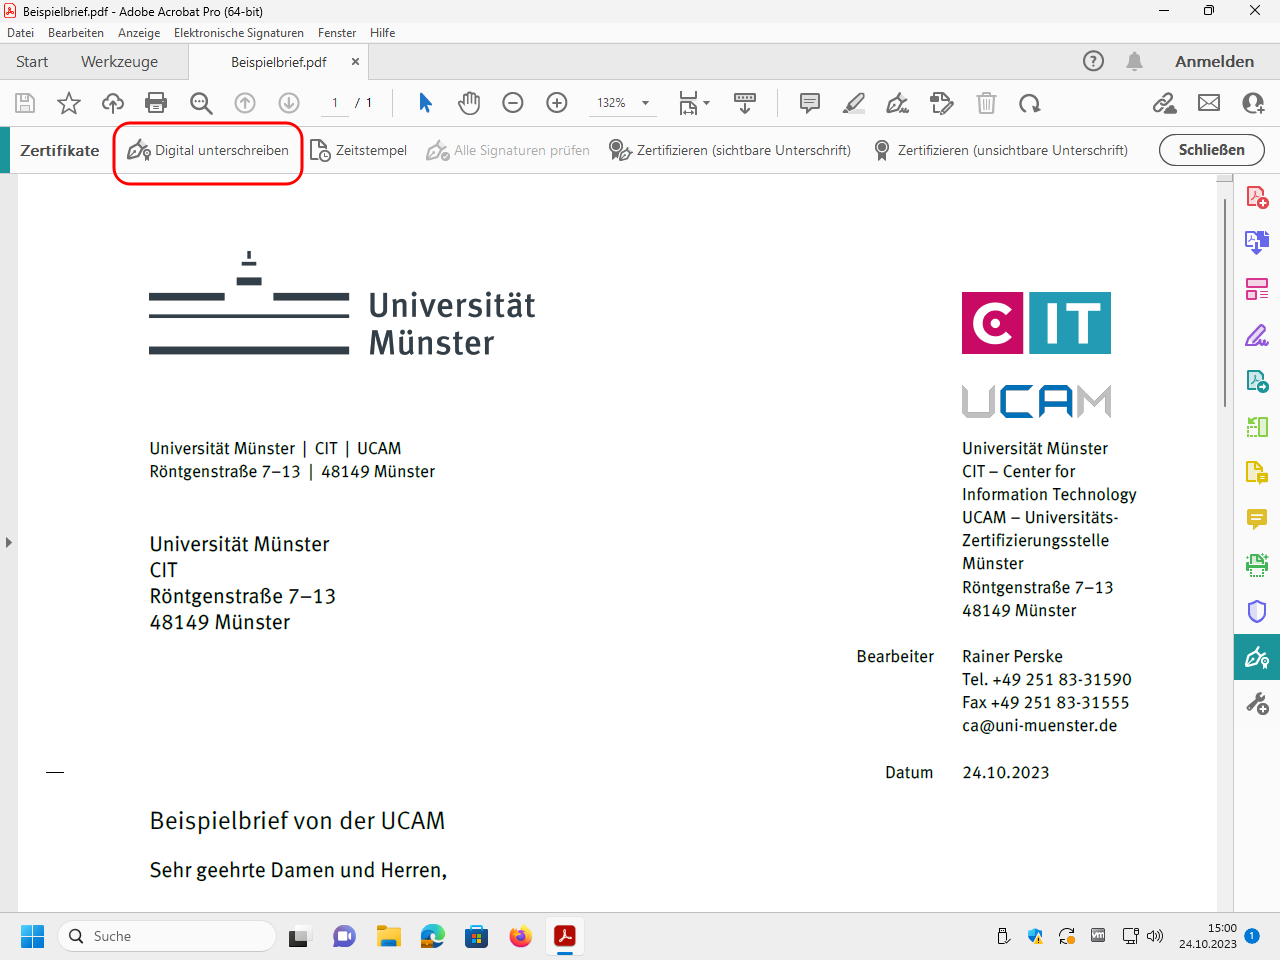Click the Digital unterschreiben tool

click(208, 151)
